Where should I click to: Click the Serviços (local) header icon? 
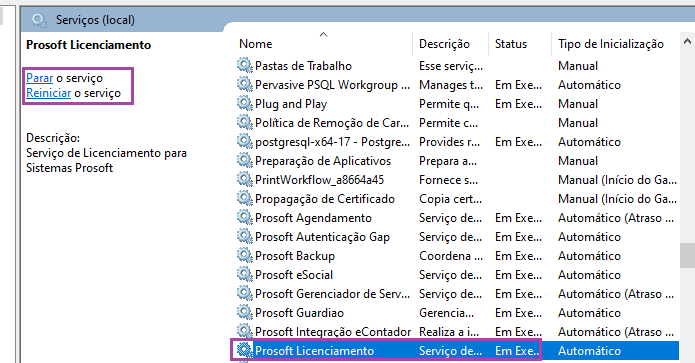(39, 20)
